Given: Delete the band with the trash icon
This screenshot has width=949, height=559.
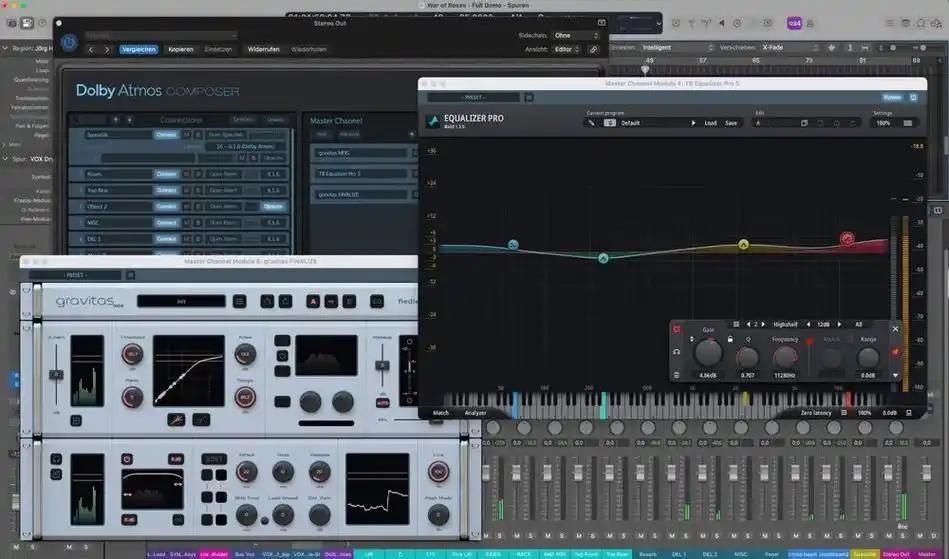Looking at the screenshot, I should (677, 375).
